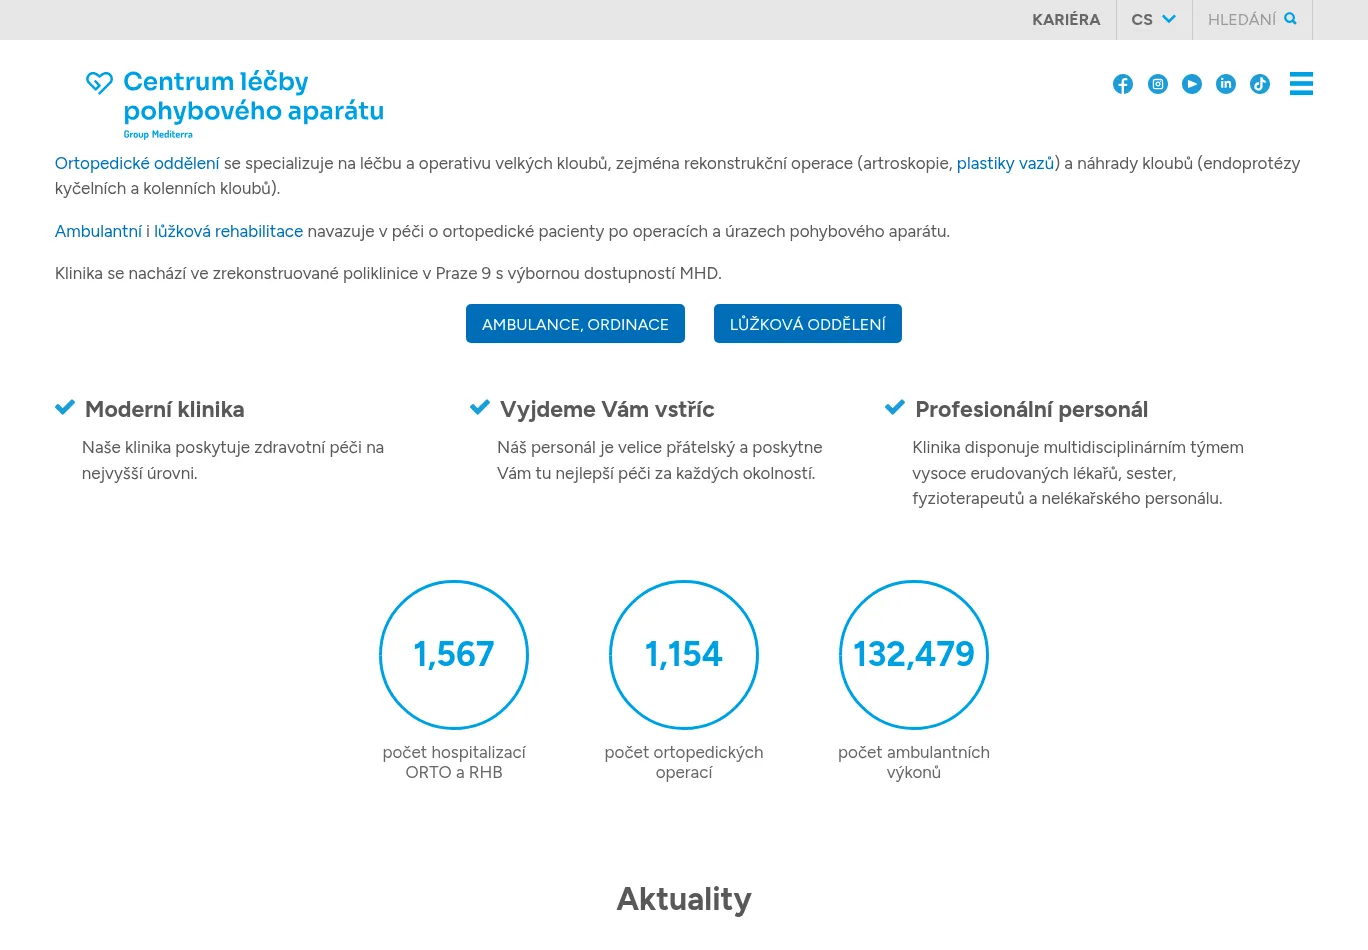Click the search magnifier icon
This screenshot has width=1368, height=950.
pyautogui.click(x=1291, y=19)
